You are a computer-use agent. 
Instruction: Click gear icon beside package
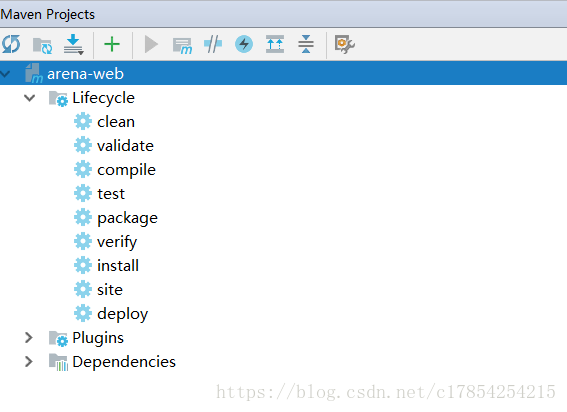point(83,217)
